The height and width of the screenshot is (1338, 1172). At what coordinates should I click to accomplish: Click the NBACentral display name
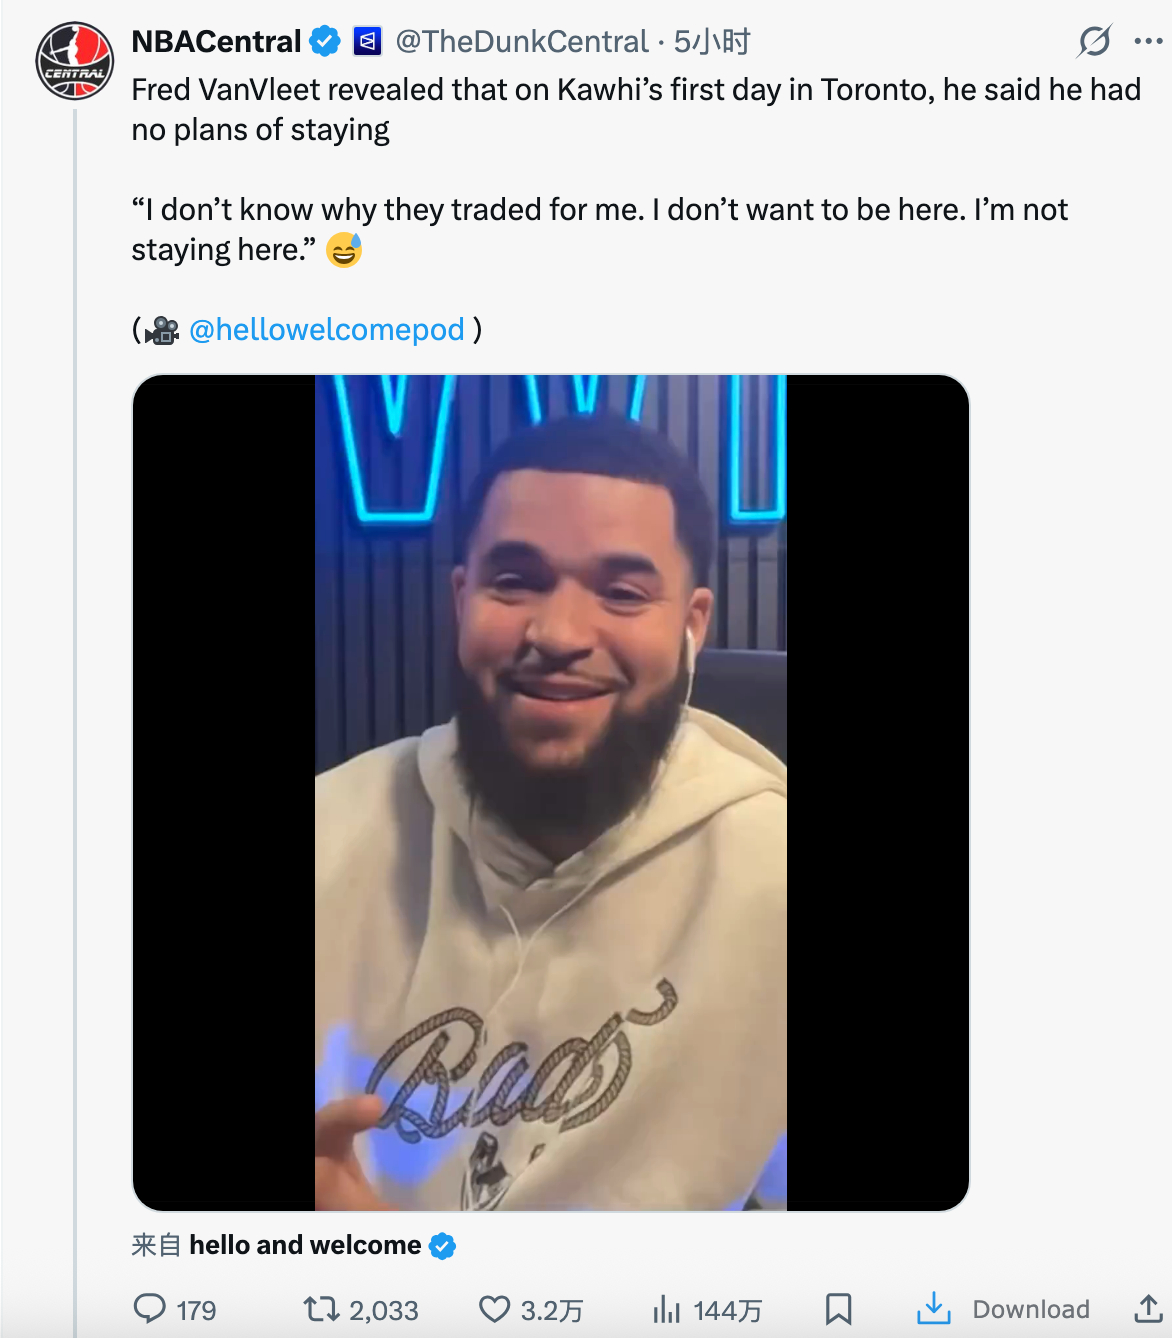(216, 42)
